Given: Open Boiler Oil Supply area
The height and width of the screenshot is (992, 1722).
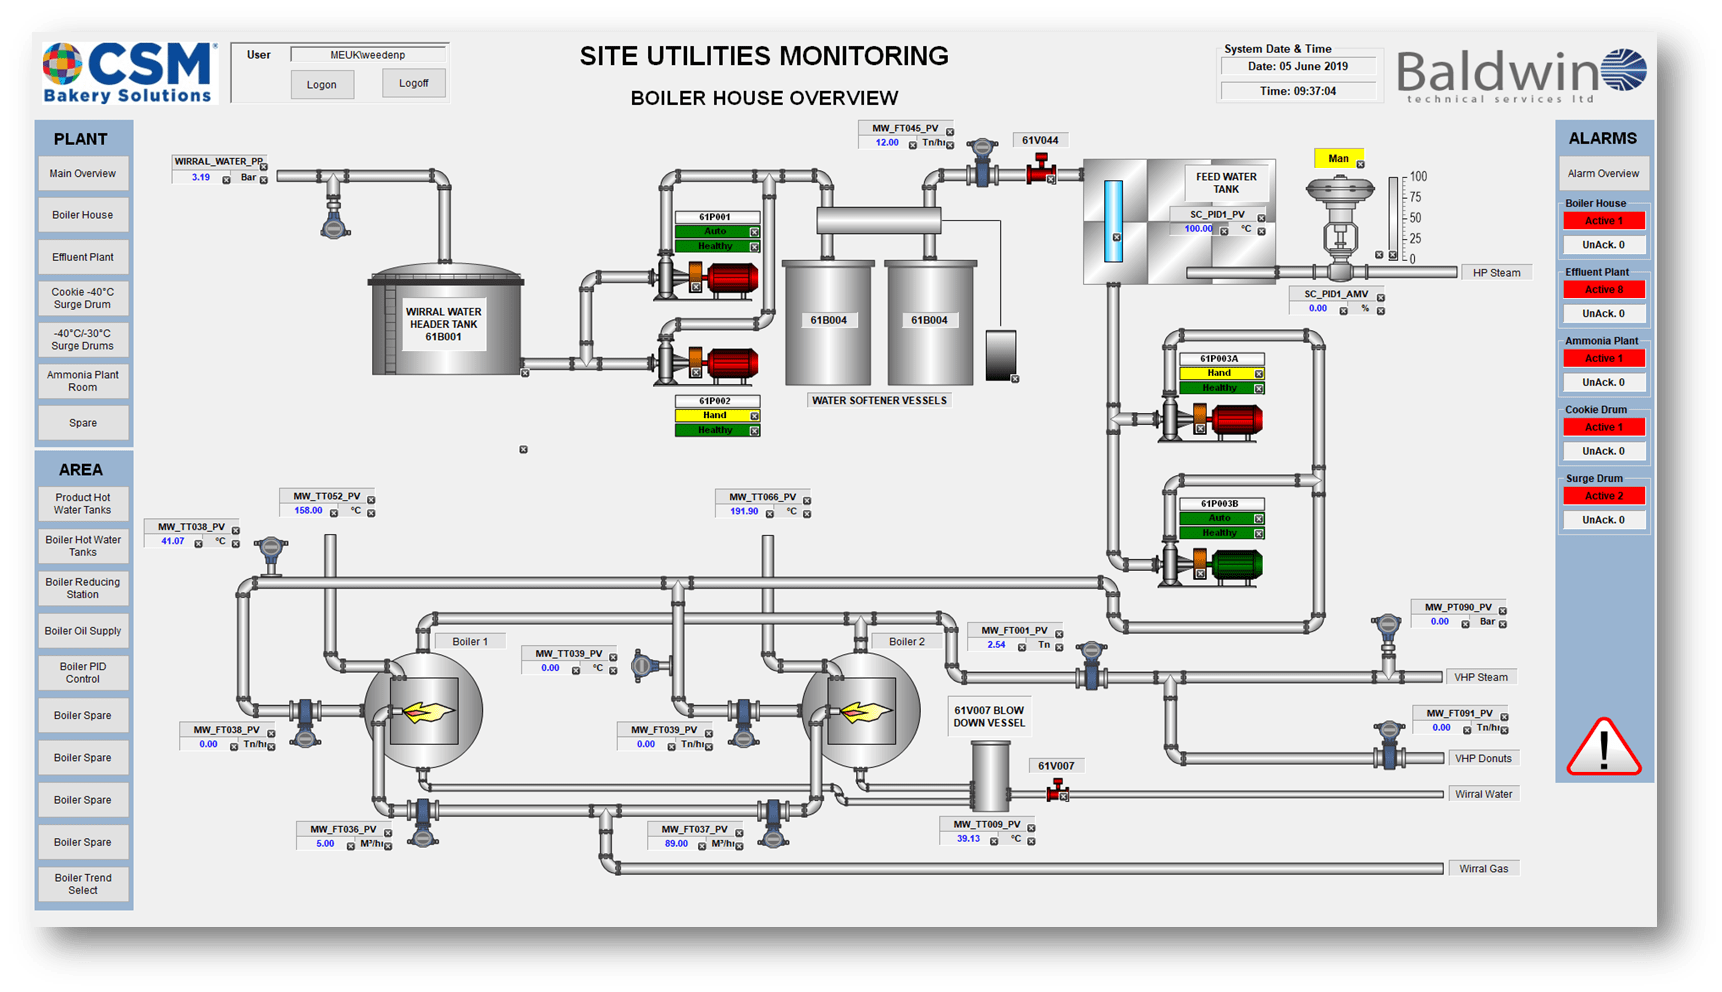Looking at the screenshot, I should tap(83, 631).
